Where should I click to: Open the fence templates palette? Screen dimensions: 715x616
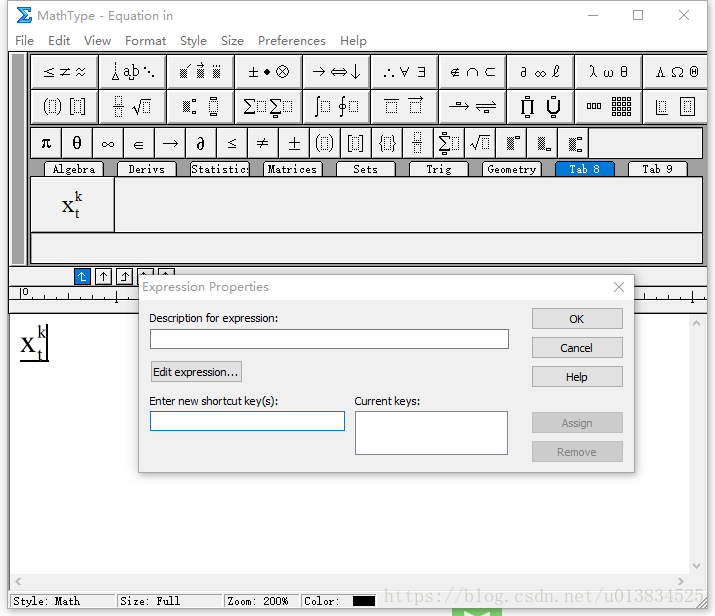tap(64, 107)
